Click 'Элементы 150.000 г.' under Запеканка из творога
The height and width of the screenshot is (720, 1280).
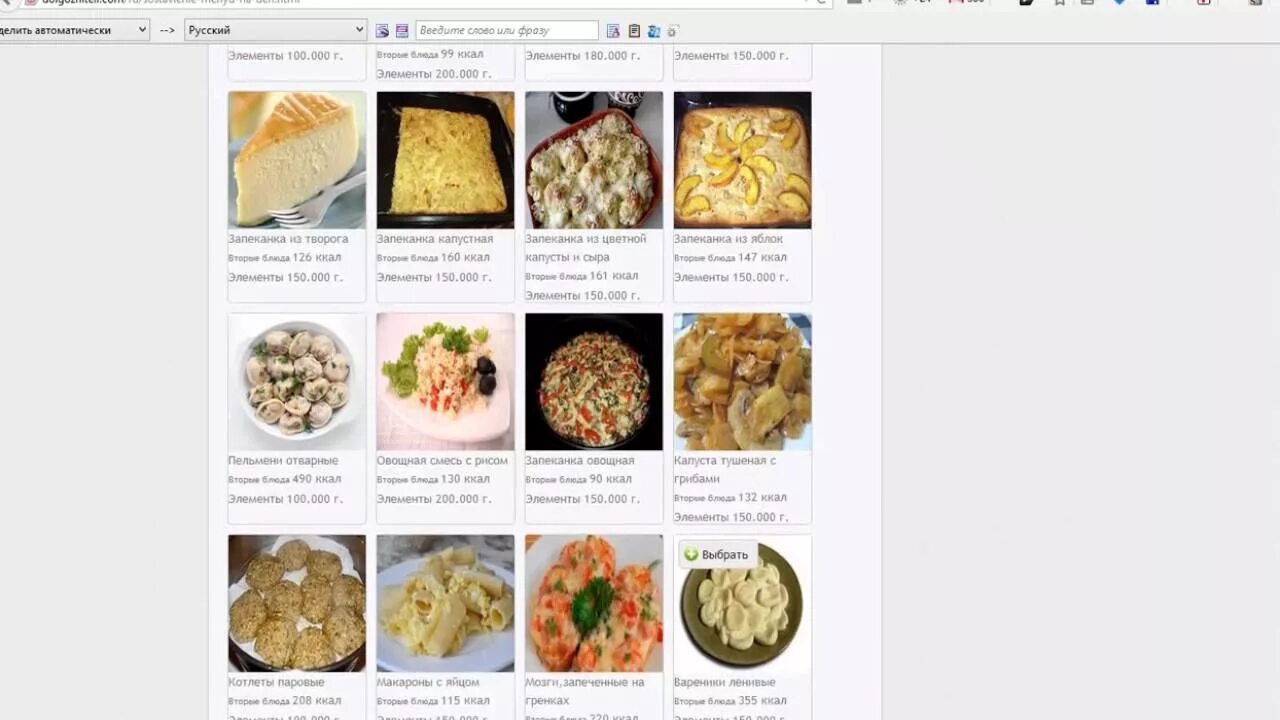click(x=285, y=278)
